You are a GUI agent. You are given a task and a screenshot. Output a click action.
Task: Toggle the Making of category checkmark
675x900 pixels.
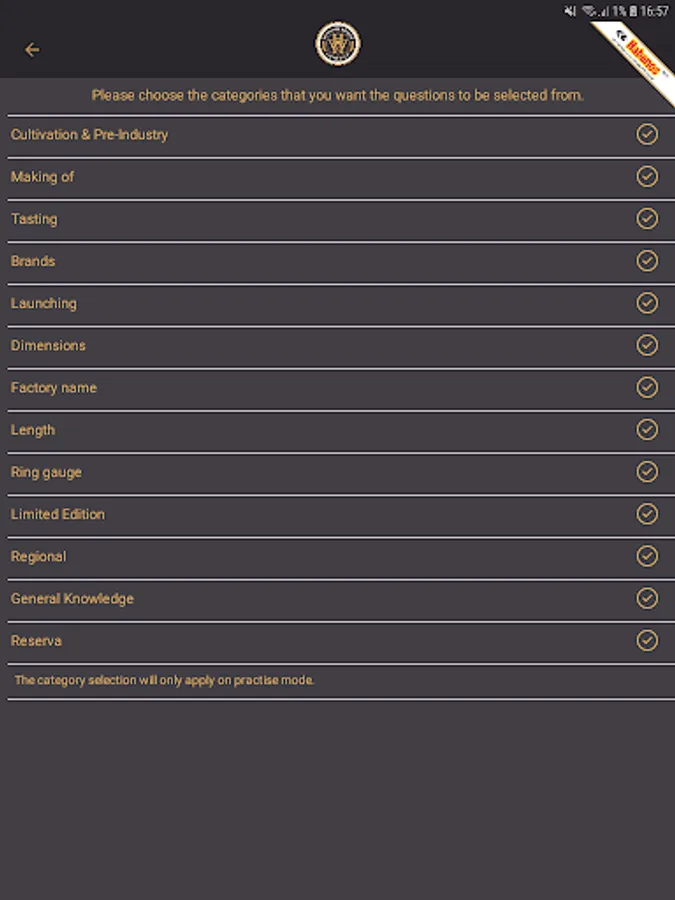click(x=647, y=176)
